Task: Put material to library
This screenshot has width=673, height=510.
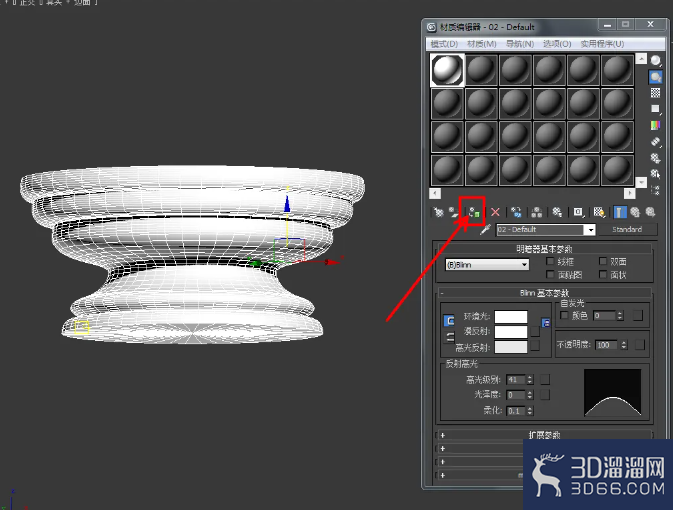Action: 557,212
